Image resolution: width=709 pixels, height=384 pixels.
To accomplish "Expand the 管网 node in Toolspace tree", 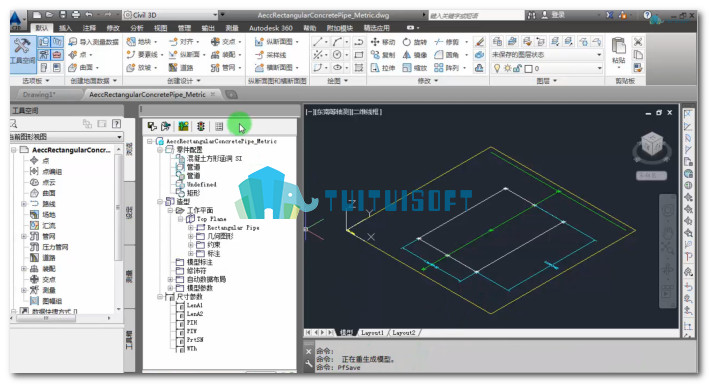I will click(x=24, y=236).
